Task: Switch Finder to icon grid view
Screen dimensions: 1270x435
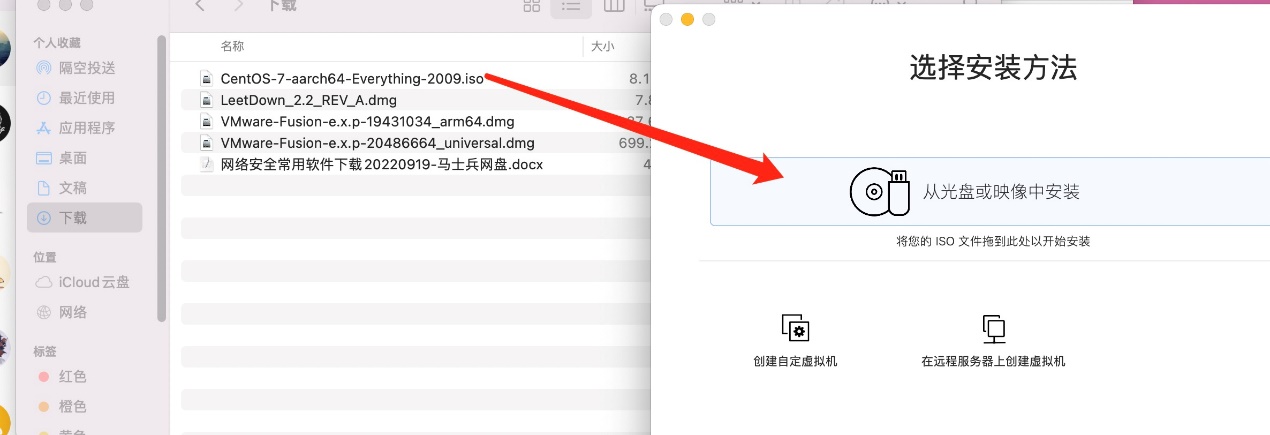Action: [533, 7]
